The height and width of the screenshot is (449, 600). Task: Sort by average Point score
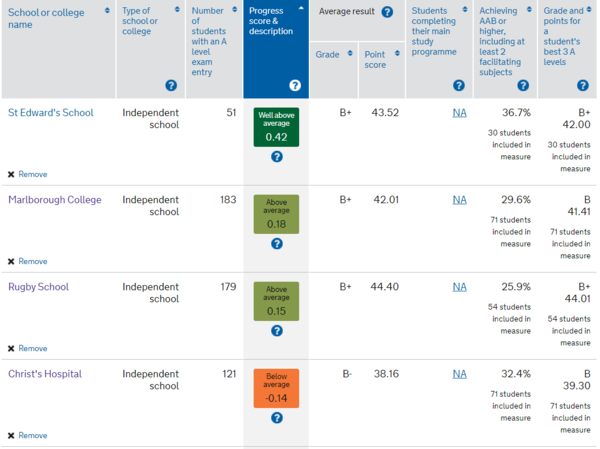397,53
